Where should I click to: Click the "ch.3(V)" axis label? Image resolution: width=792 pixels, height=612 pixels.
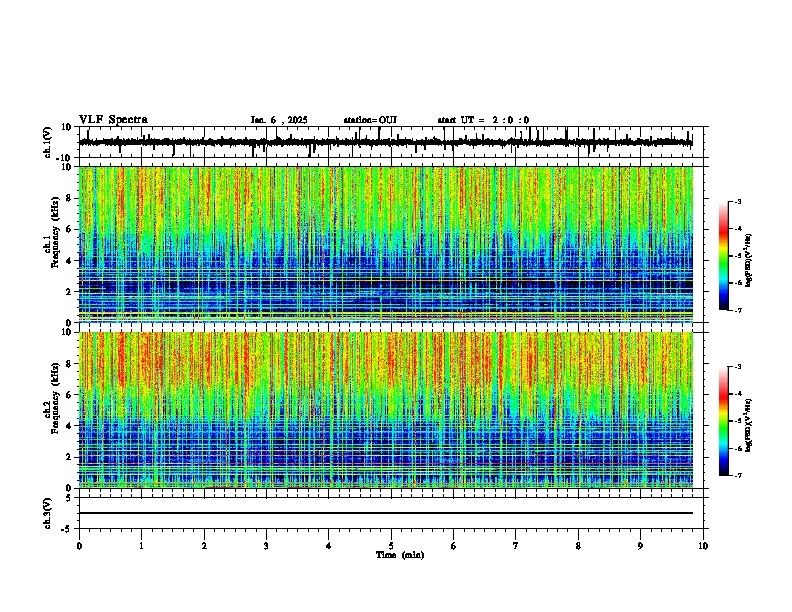tap(48, 514)
